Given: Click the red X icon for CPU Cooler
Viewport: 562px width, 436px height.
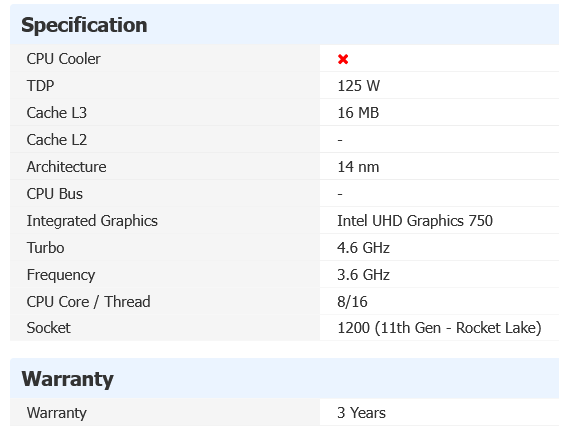Looking at the screenshot, I should coord(343,59).
